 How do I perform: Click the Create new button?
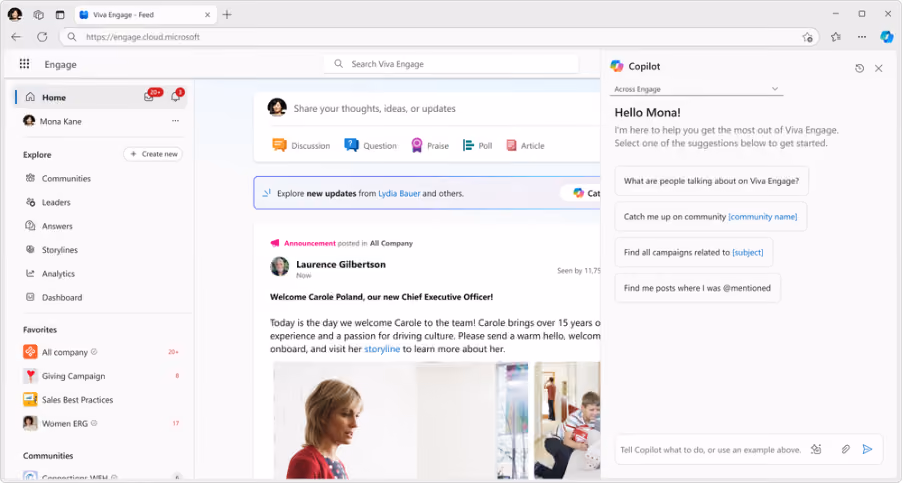click(x=153, y=154)
